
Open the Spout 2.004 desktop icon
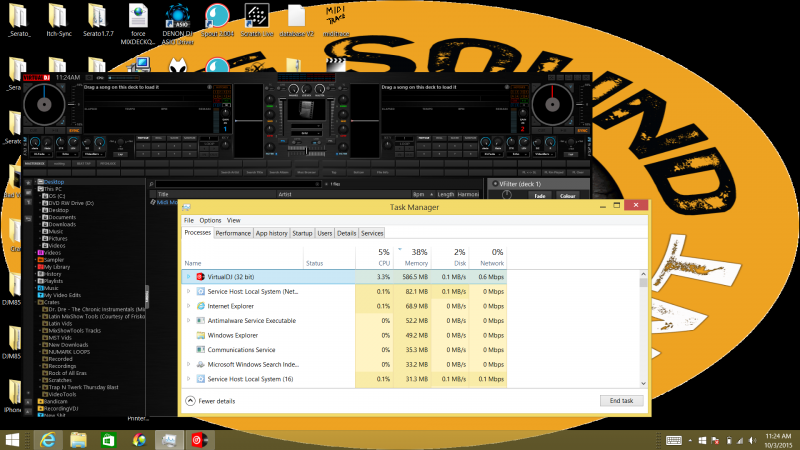point(217,20)
